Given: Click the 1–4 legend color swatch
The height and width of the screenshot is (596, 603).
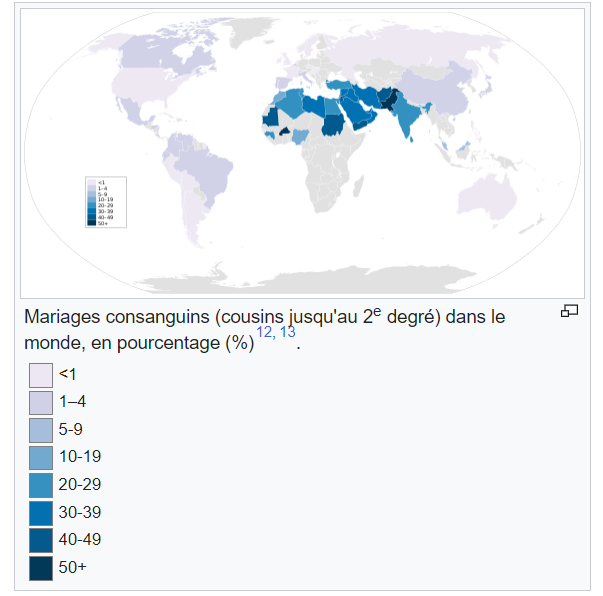Looking at the screenshot, I should 41,403.
